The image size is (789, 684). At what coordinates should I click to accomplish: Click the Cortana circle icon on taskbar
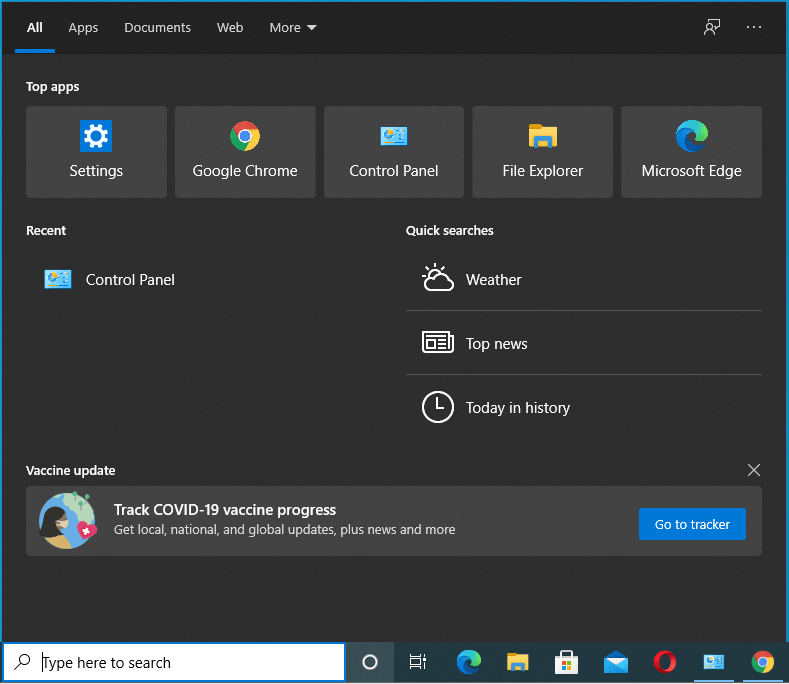pos(370,662)
